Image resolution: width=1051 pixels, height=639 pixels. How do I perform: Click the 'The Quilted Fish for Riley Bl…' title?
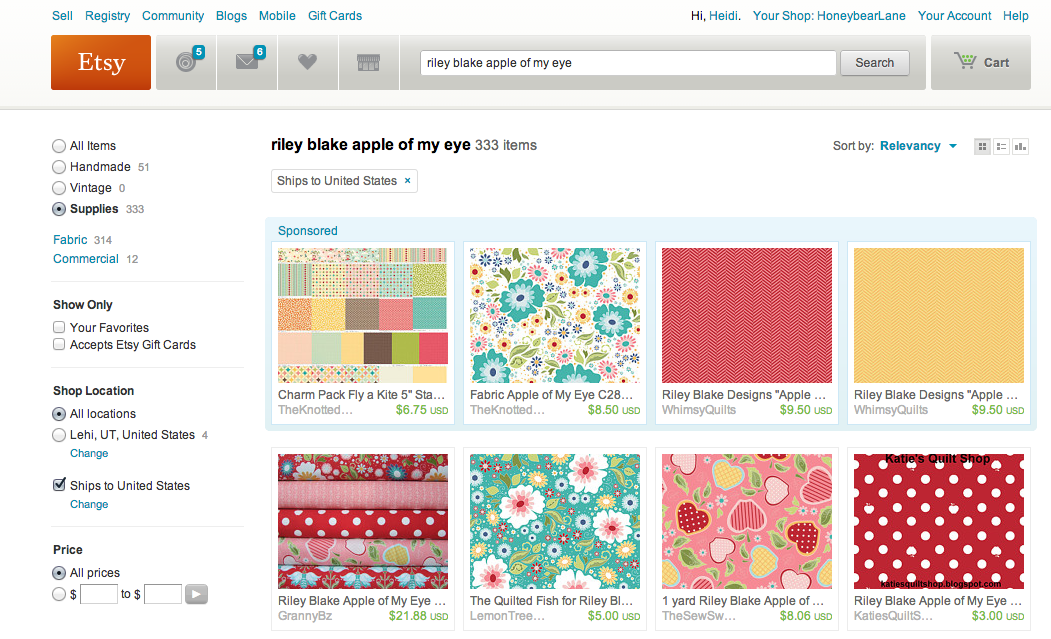pyautogui.click(x=551, y=601)
